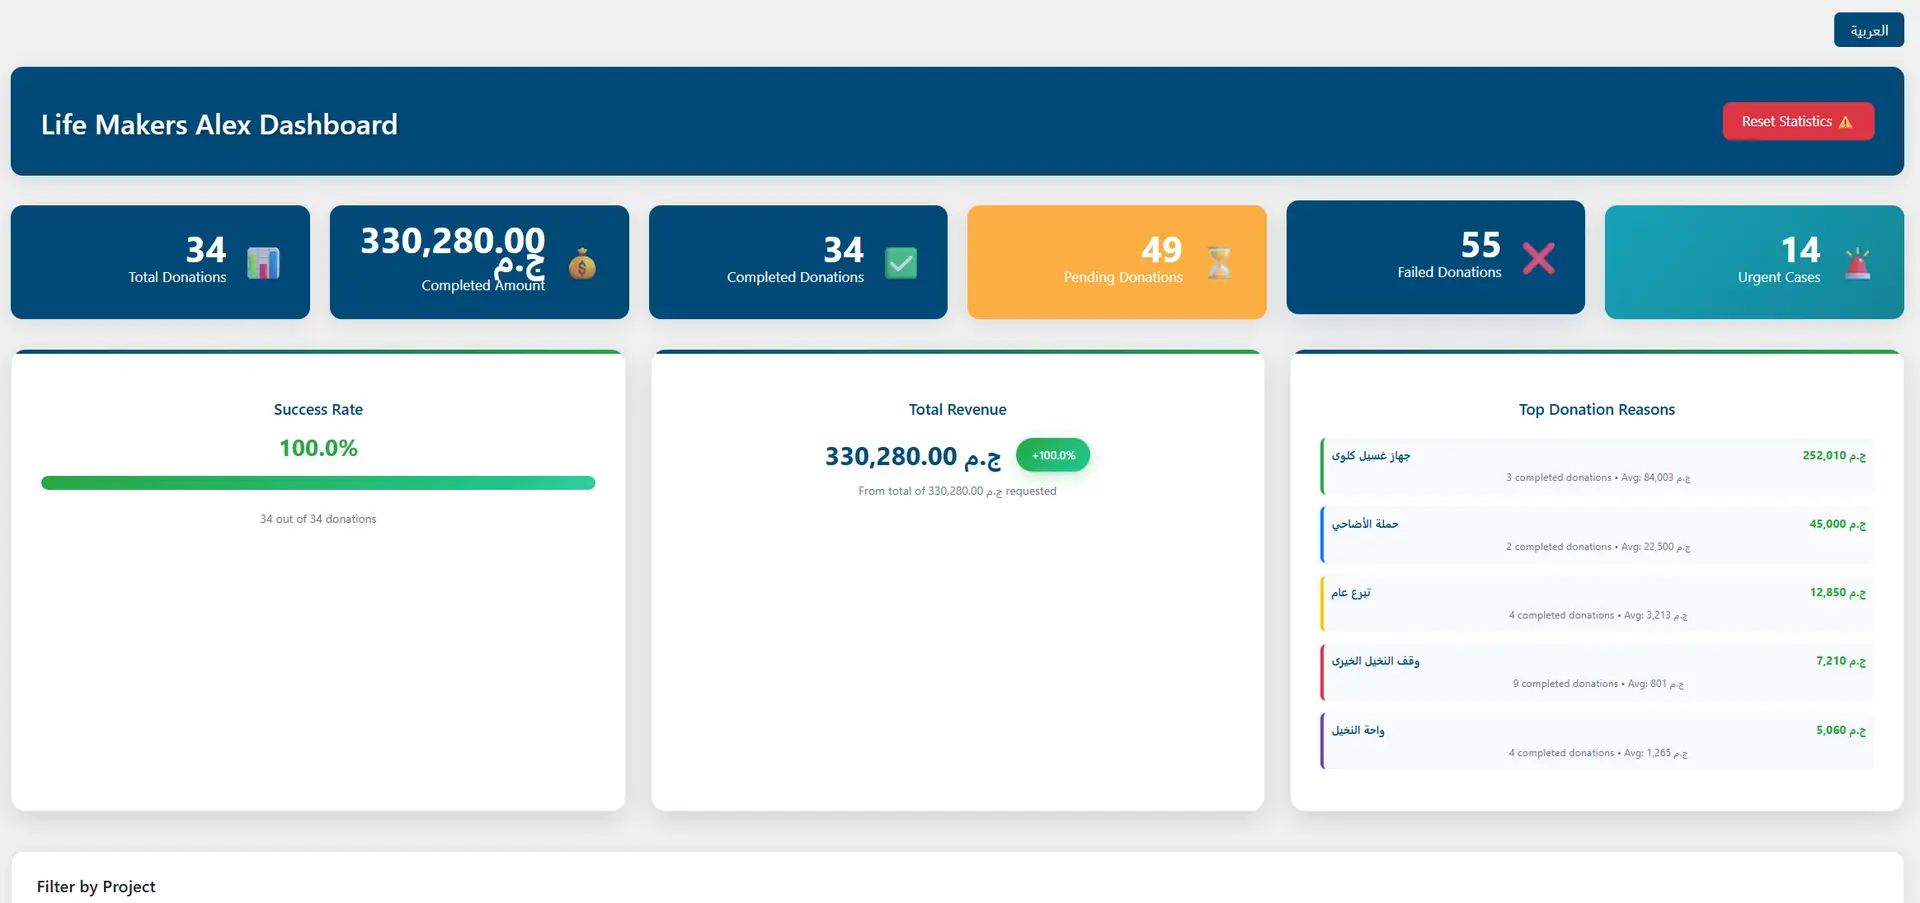The width and height of the screenshot is (1920, 903).
Task: Click the 330,280.00 value under Total Revenue
Action: pyautogui.click(x=913, y=456)
